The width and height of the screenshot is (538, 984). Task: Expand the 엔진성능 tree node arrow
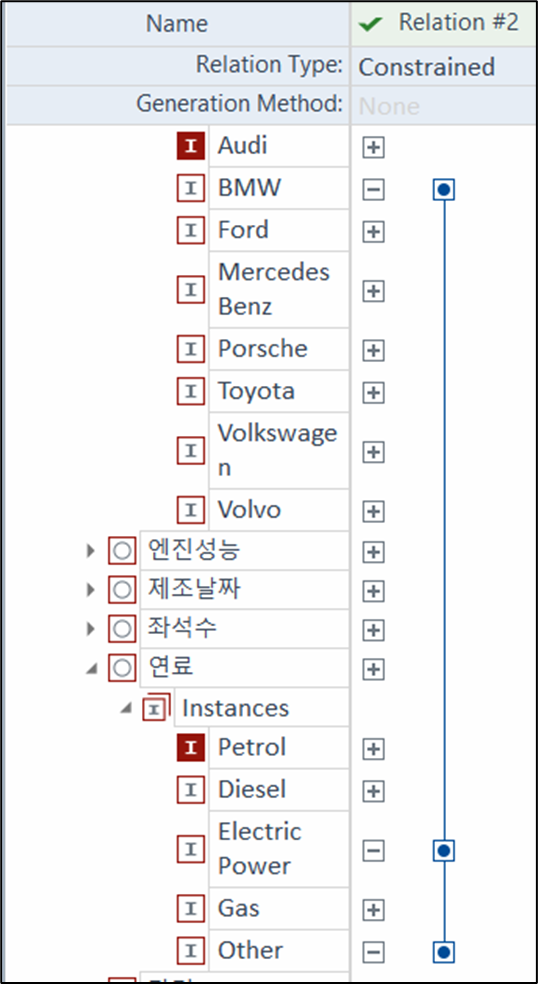pyautogui.click(x=91, y=551)
